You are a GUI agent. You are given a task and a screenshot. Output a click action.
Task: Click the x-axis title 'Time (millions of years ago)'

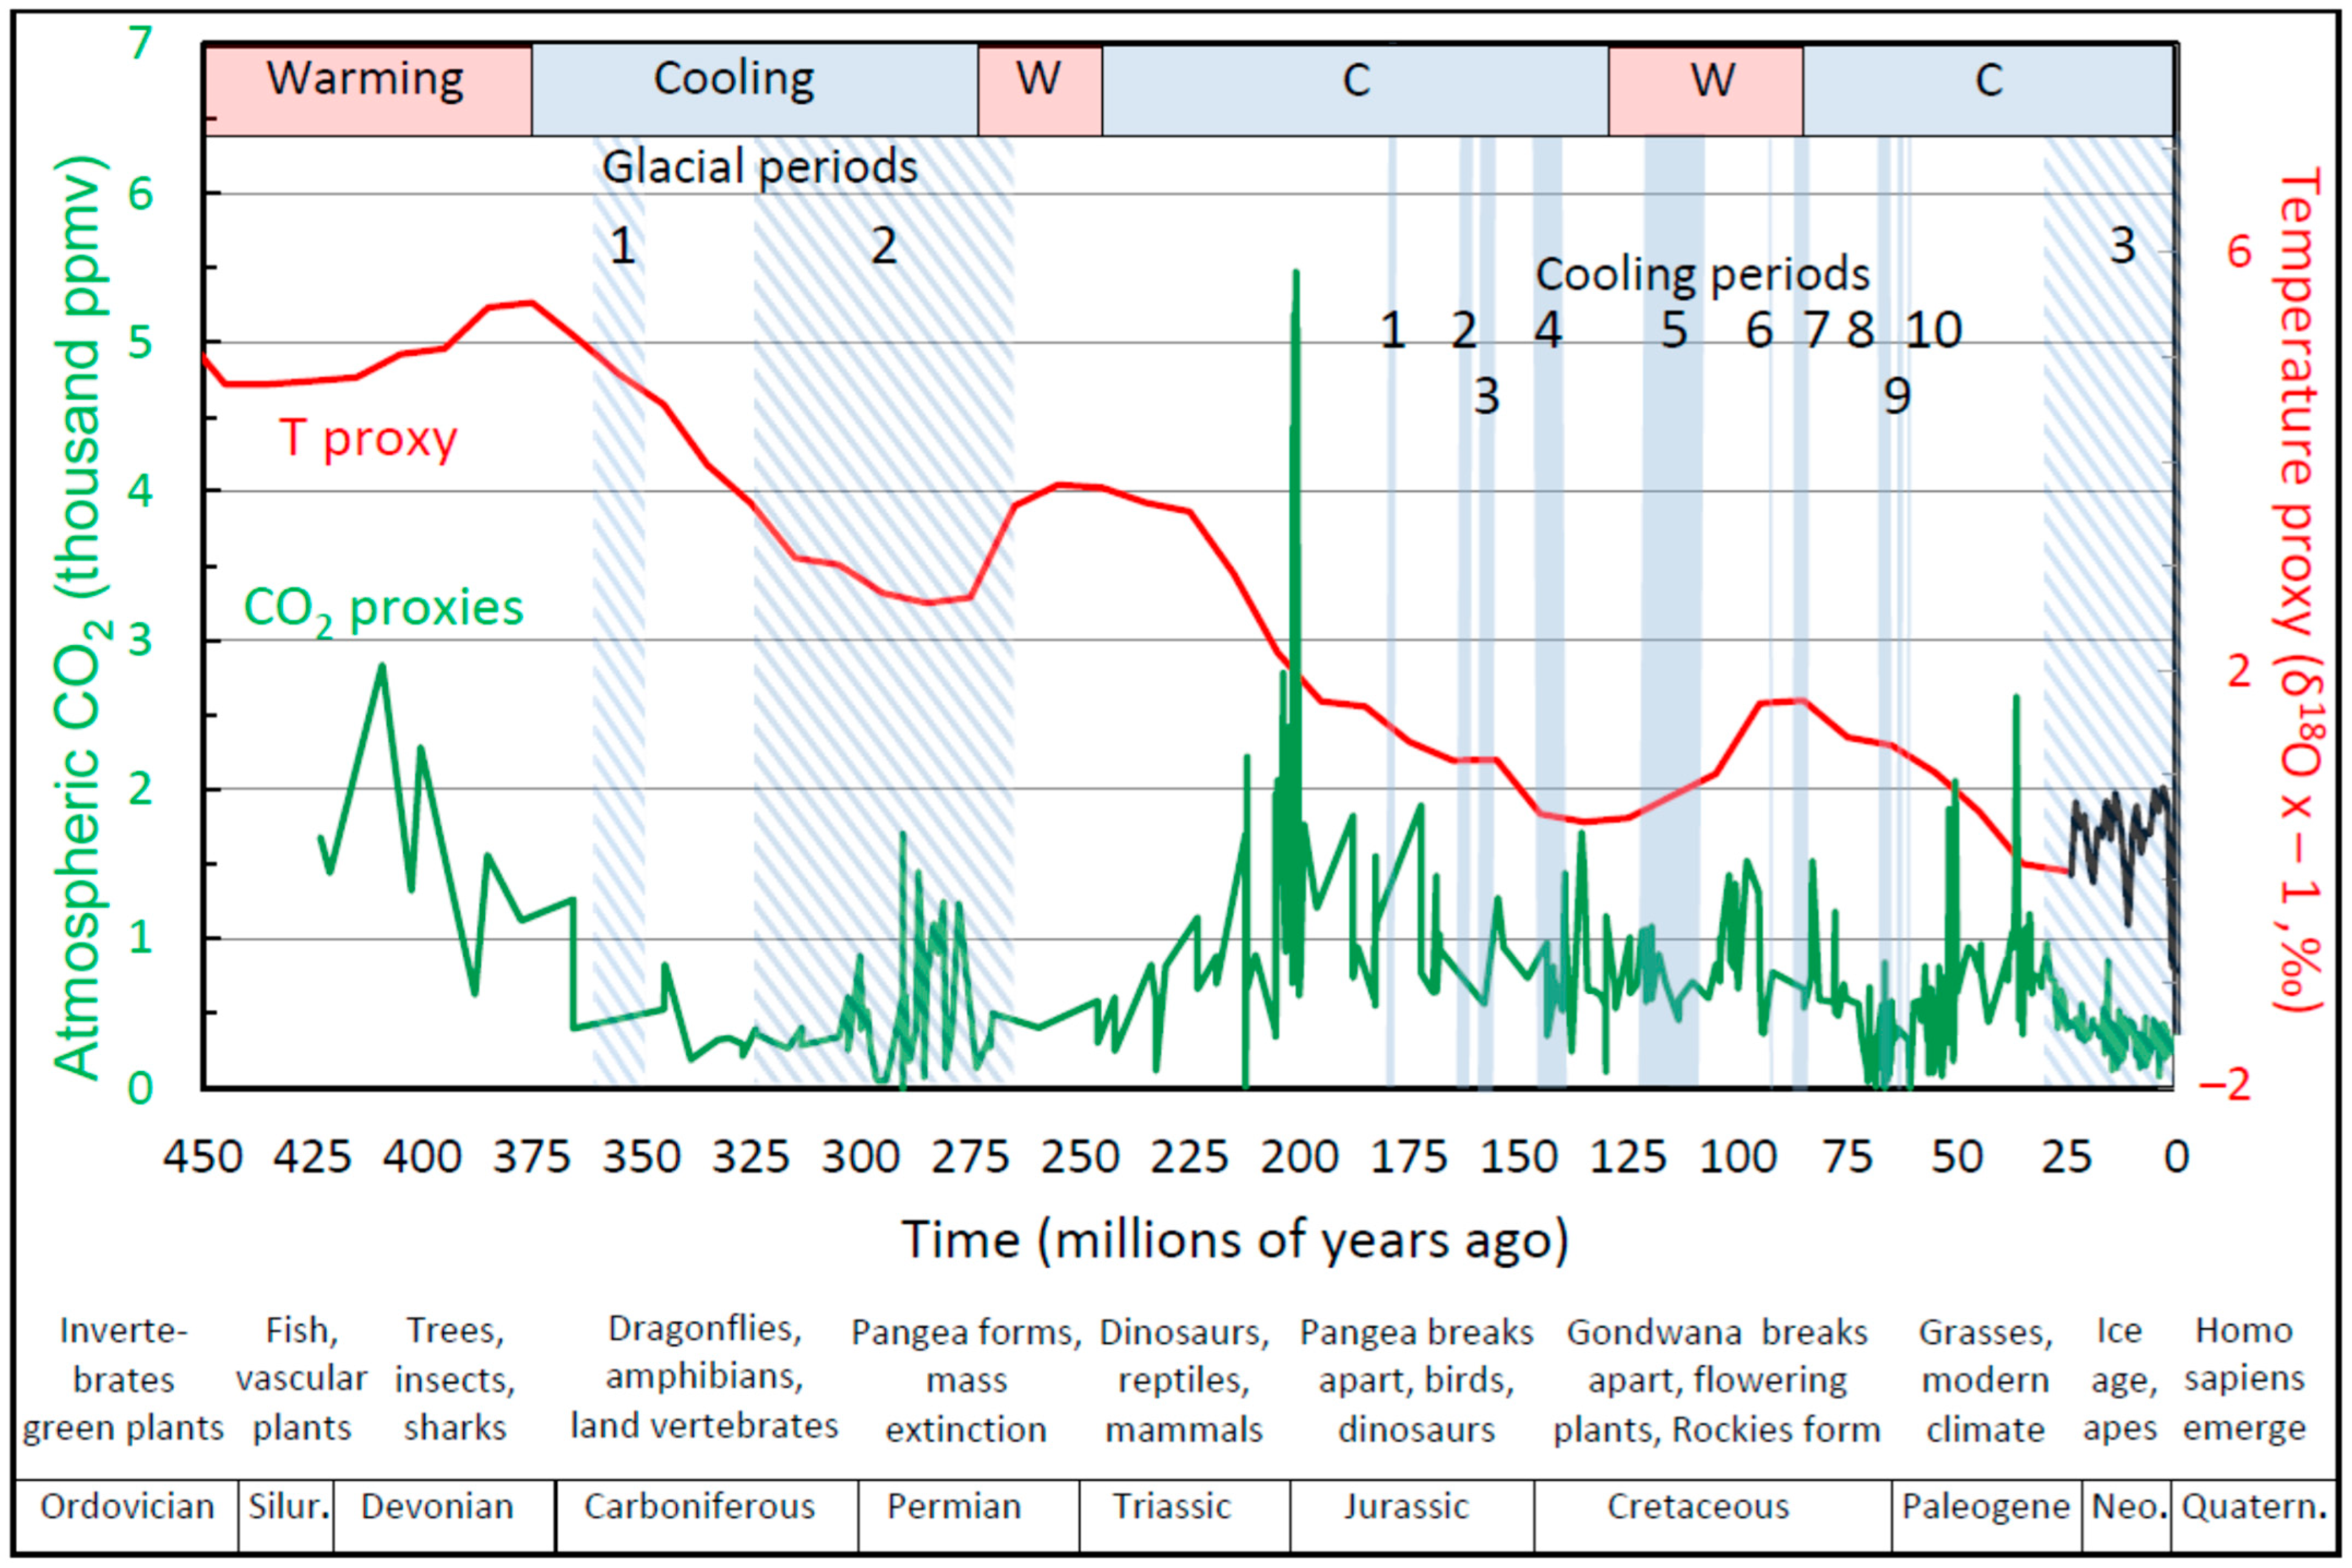[x=1234, y=1240]
